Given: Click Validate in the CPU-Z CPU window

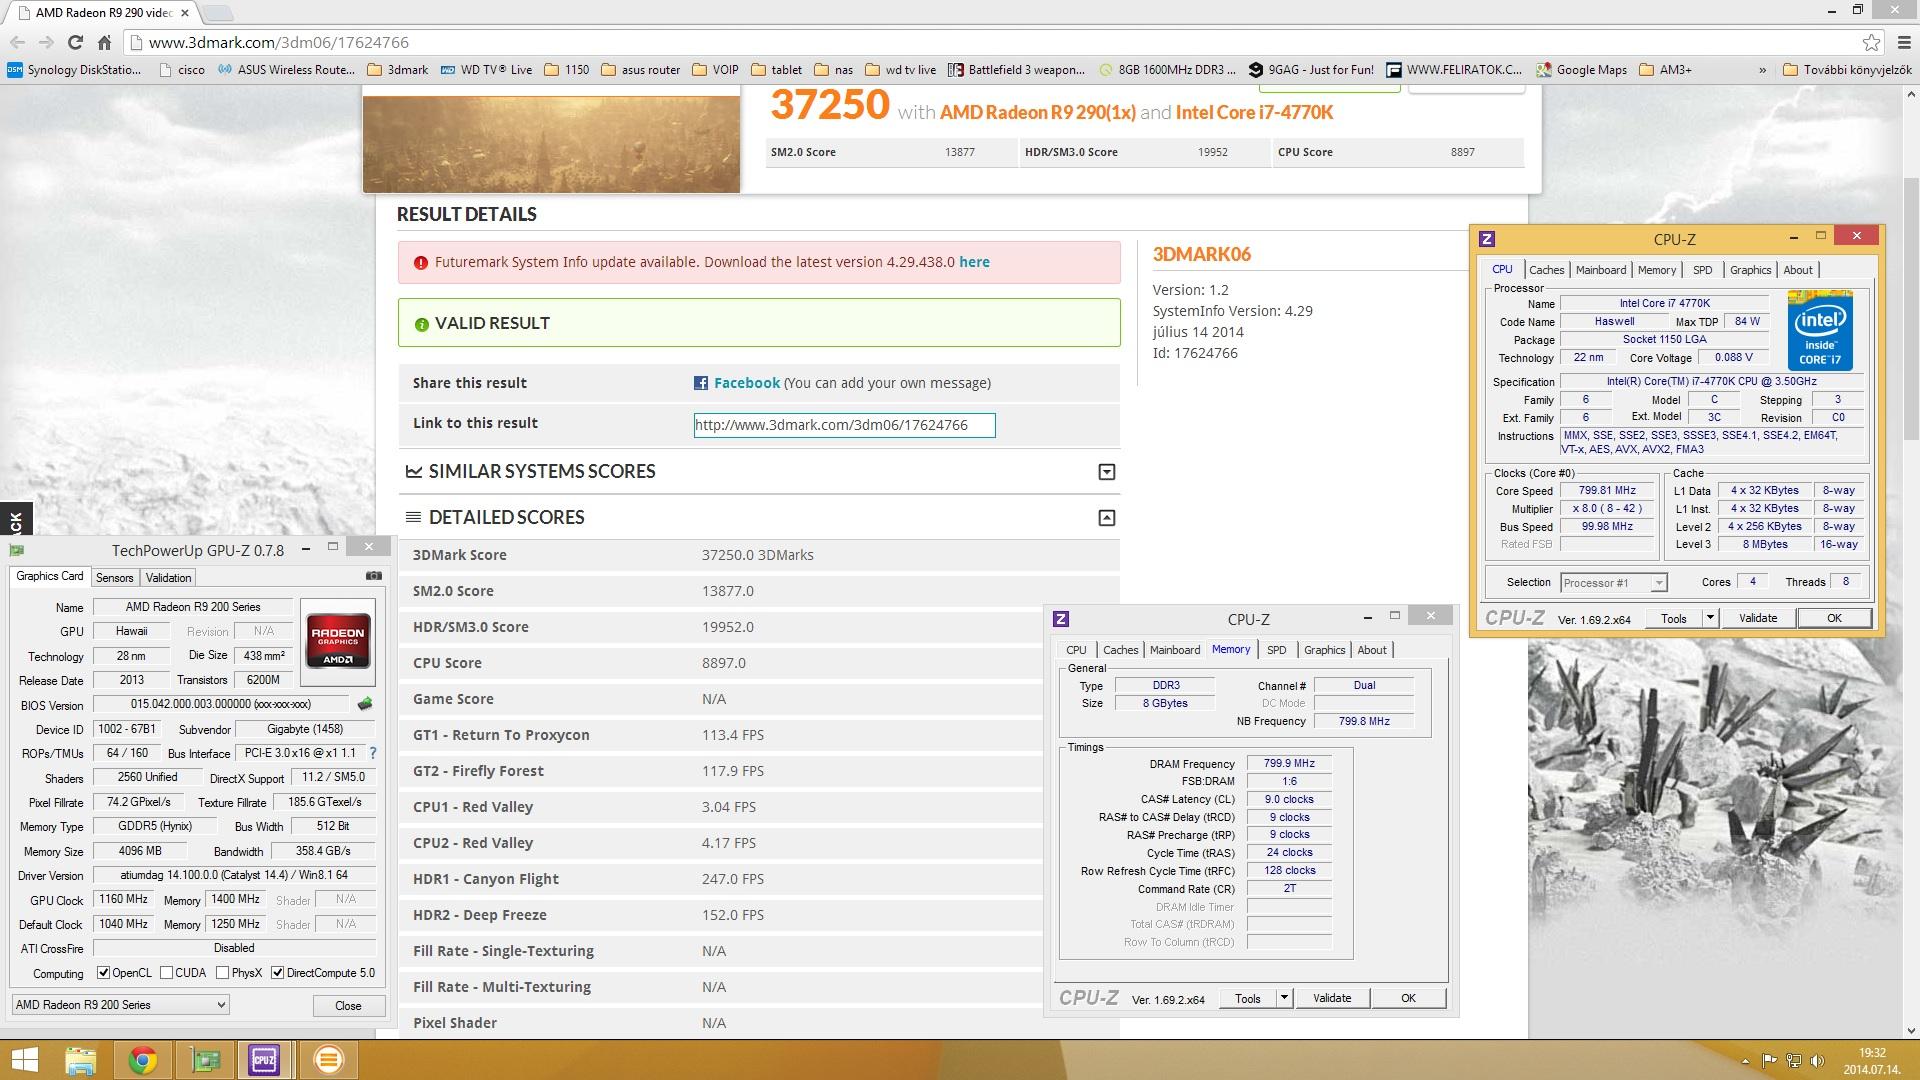Looking at the screenshot, I should tap(1757, 618).
